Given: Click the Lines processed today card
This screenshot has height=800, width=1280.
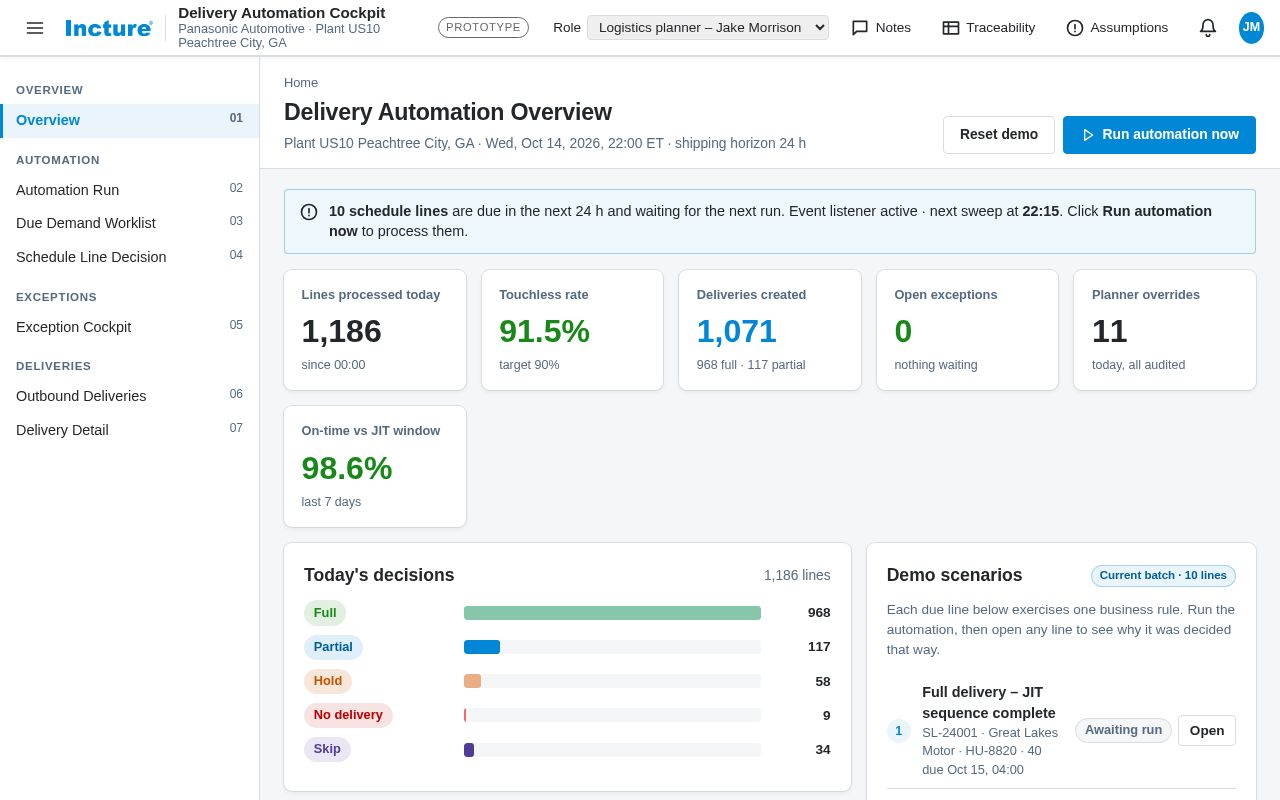Looking at the screenshot, I should (375, 330).
